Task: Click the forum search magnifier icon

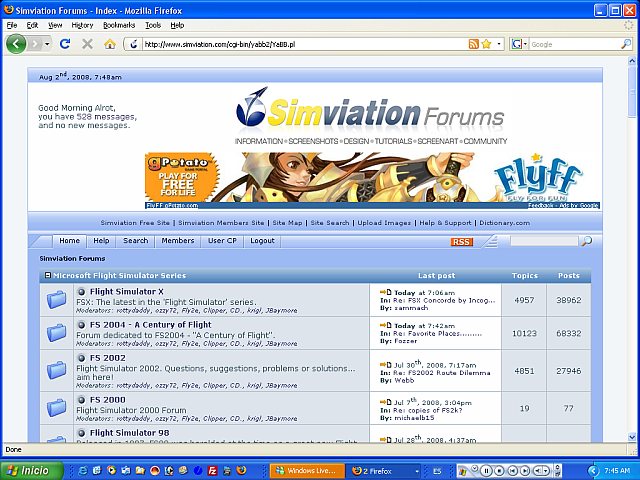Action: (x=586, y=241)
